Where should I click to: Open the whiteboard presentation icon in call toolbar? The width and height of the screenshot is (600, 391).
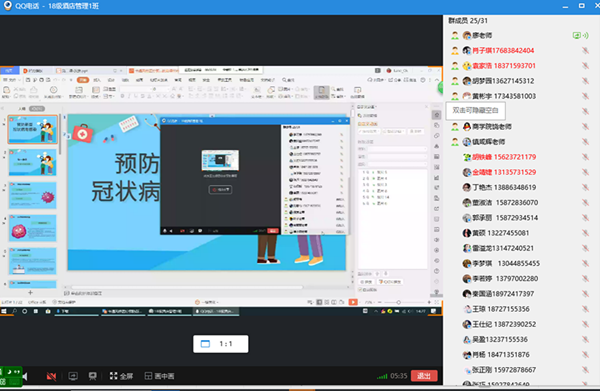93,376
